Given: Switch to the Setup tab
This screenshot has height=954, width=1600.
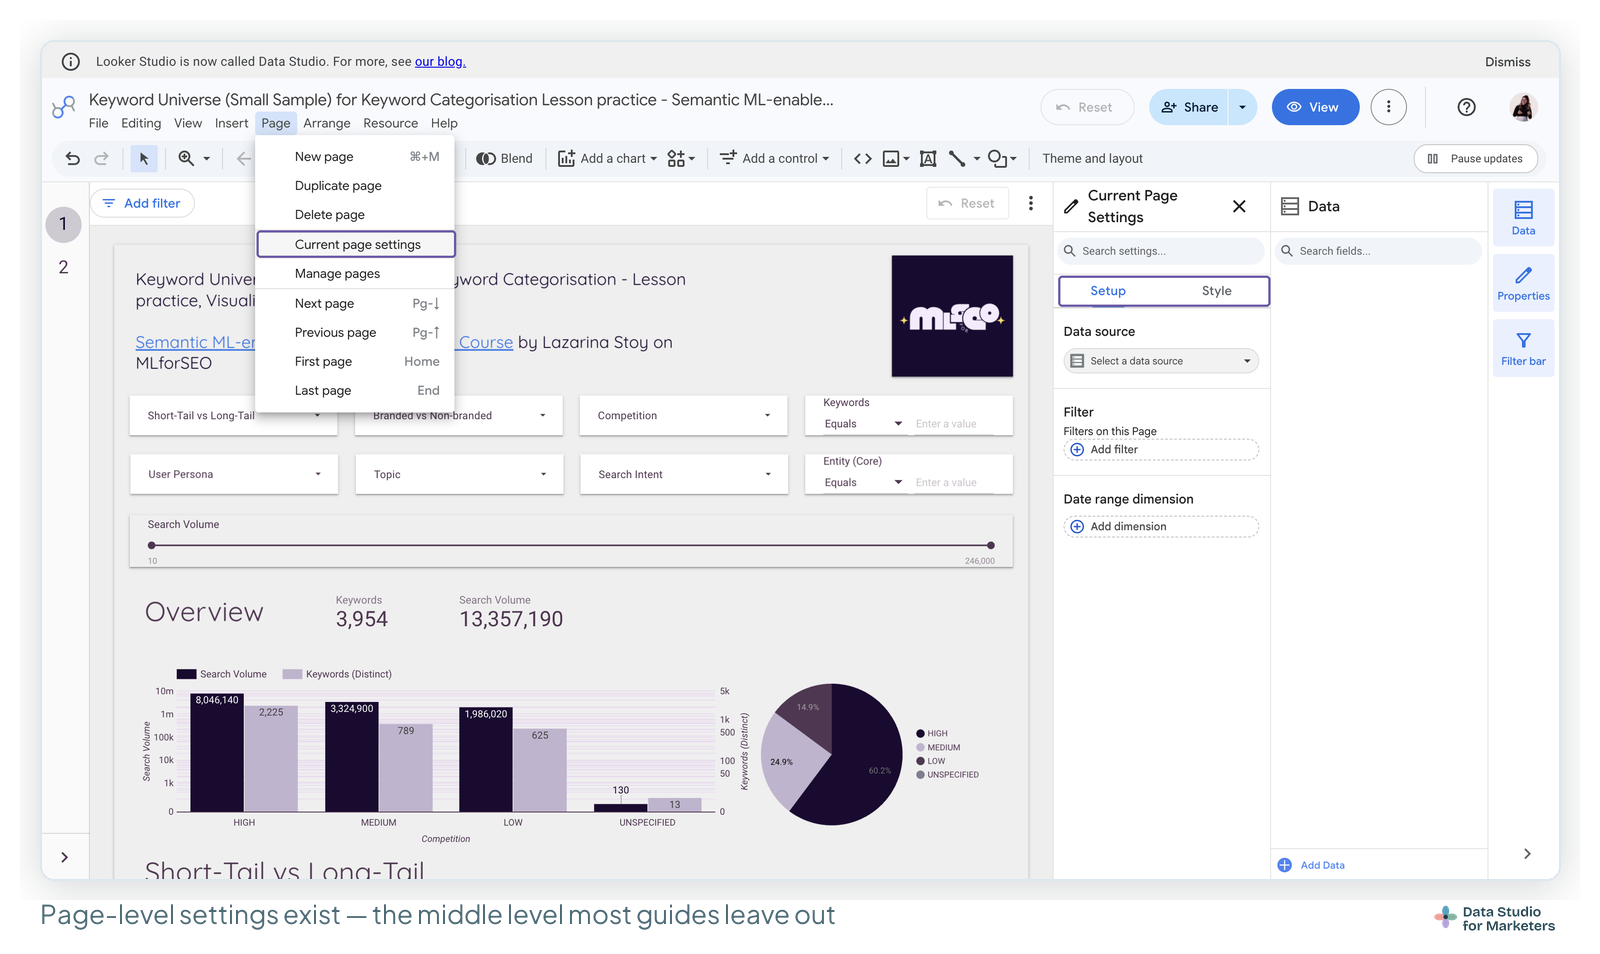Looking at the screenshot, I should tap(1108, 291).
